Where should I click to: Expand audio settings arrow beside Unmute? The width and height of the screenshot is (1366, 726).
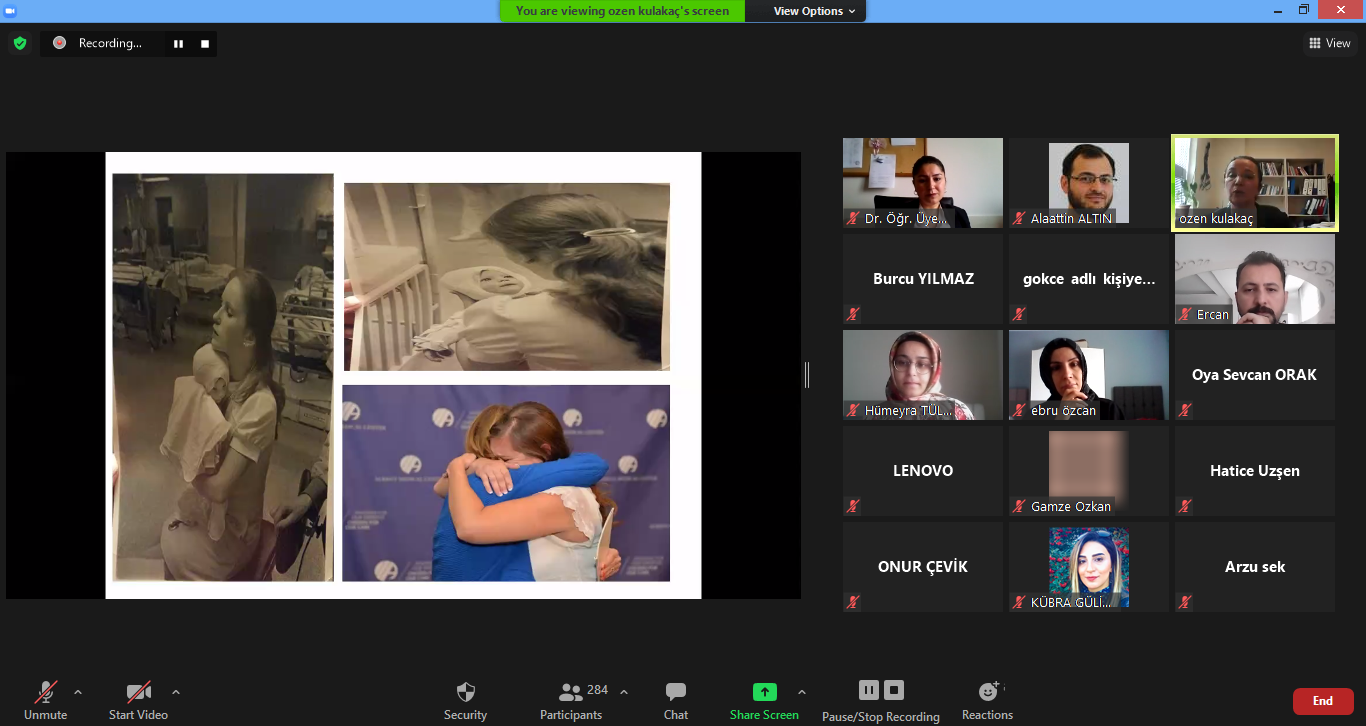coord(78,692)
